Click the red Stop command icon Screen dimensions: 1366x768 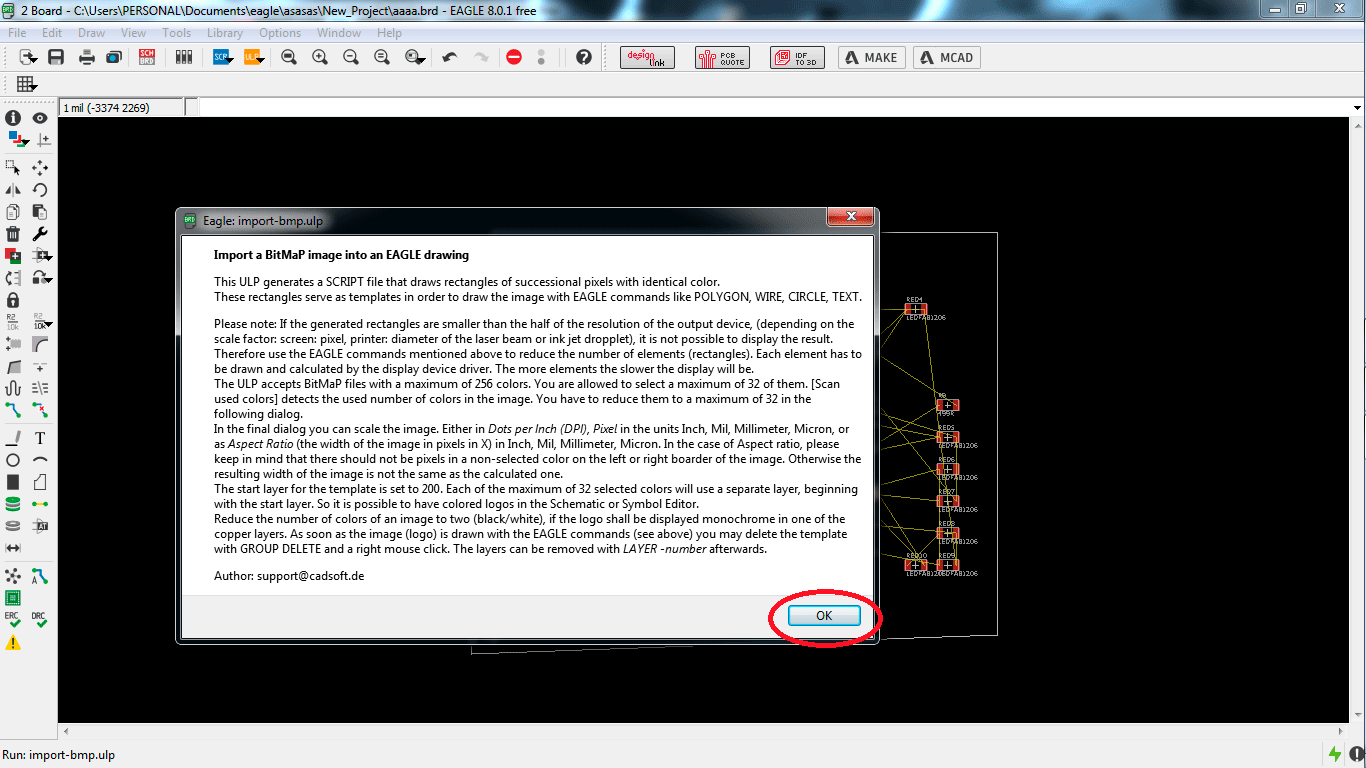coord(514,58)
